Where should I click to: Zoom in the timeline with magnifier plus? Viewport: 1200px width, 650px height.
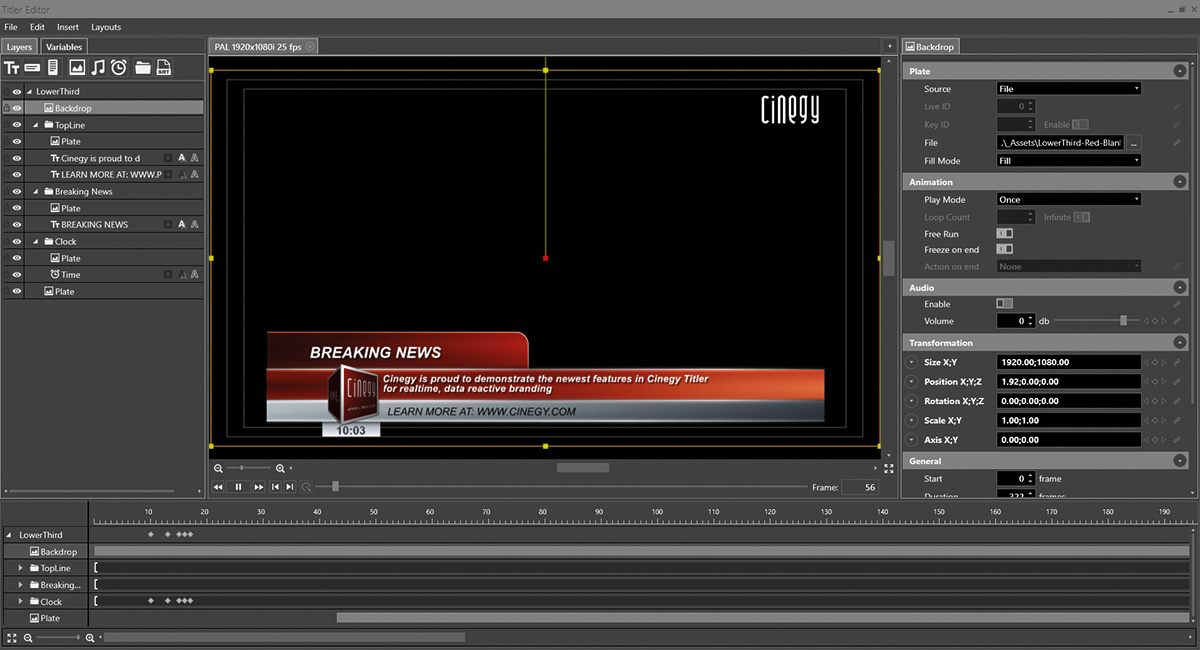click(x=90, y=637)
